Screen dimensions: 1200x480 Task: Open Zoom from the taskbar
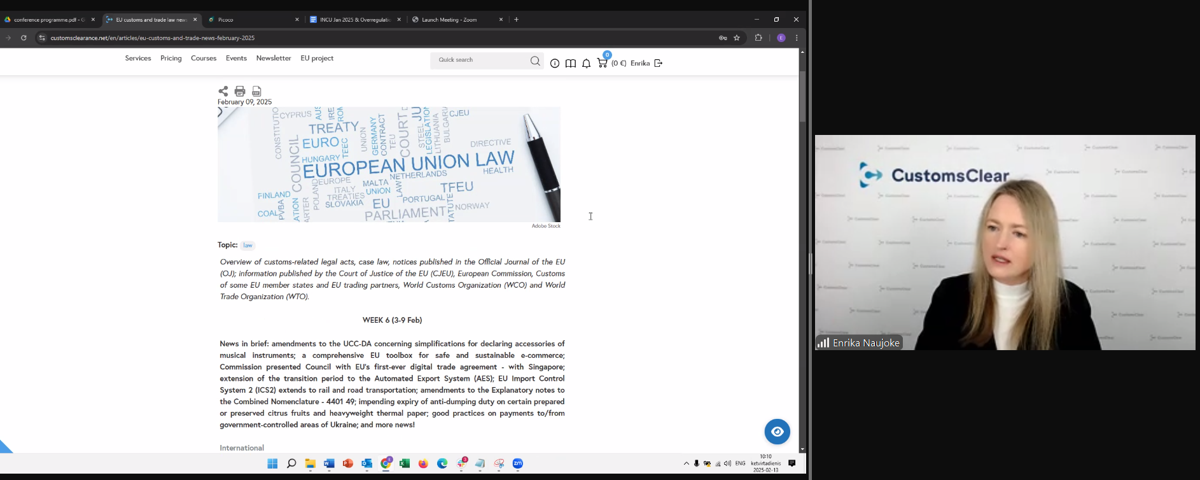(518, 463)
